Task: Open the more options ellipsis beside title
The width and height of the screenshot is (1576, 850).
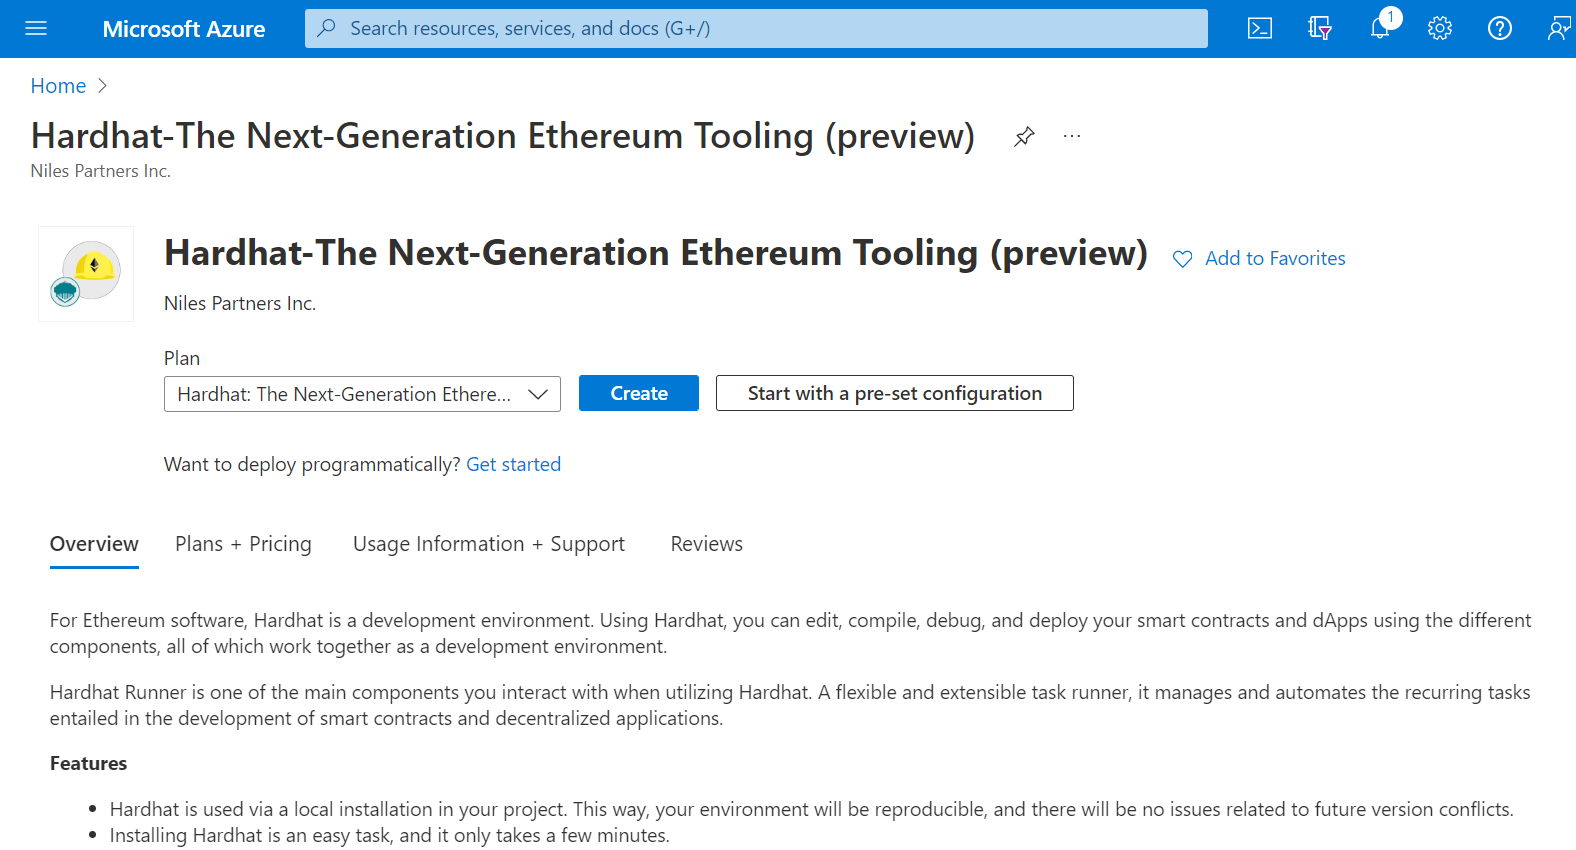Action: coord(1072,137)
